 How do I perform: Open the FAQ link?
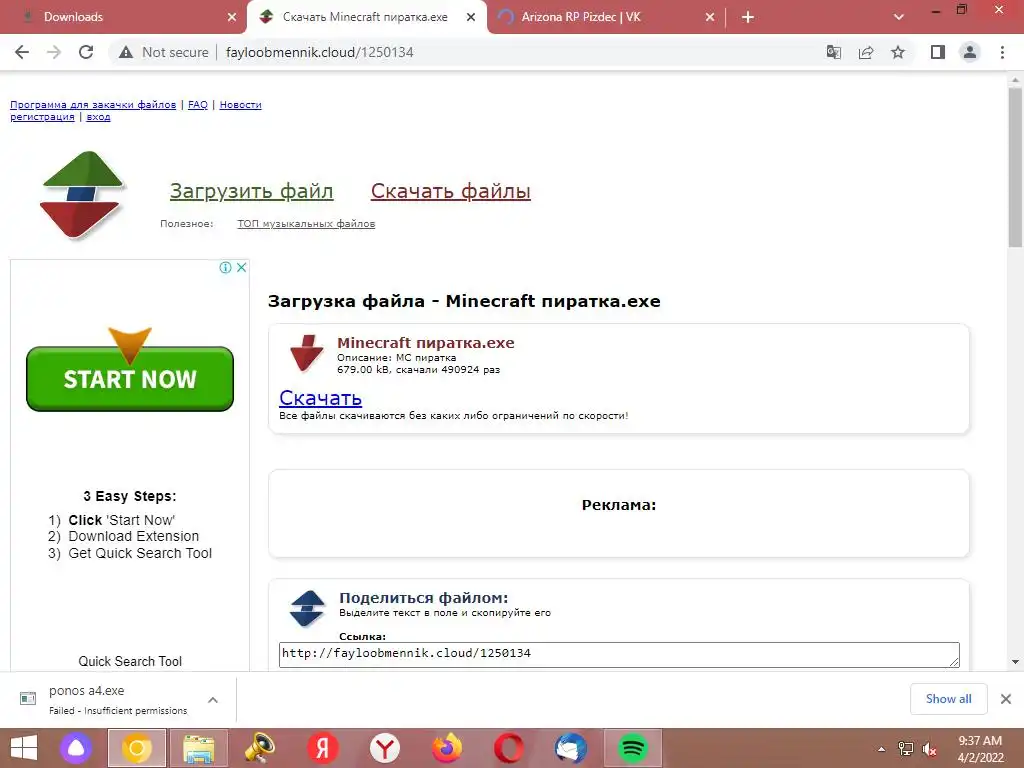click(x=198, y=104)
